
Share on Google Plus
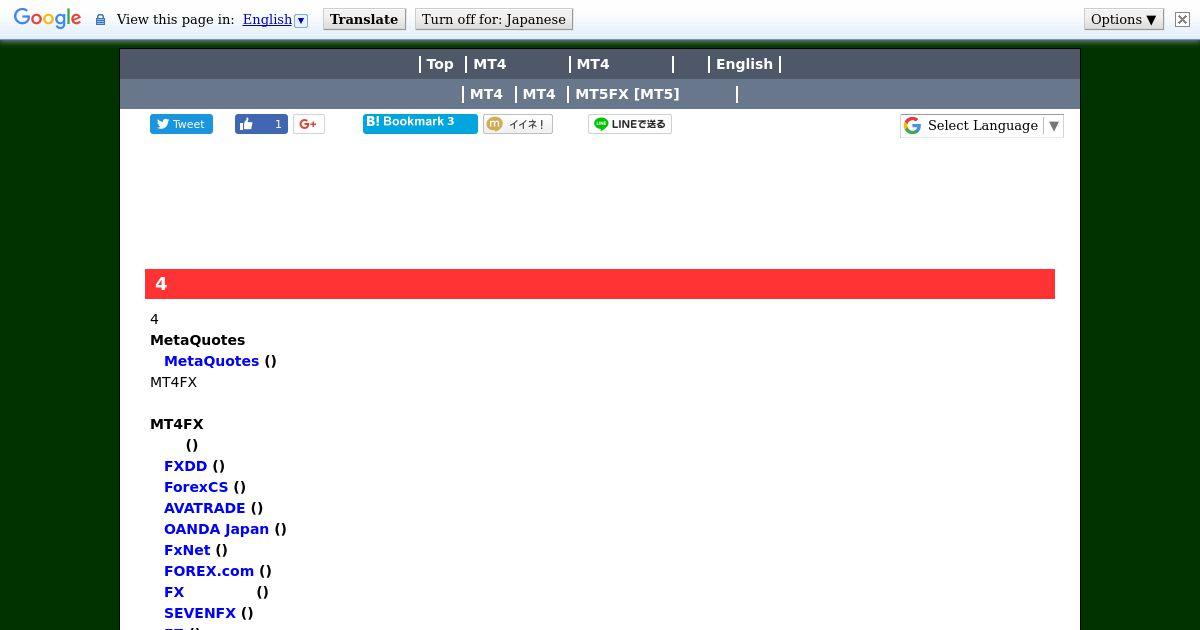coord(308,124)
